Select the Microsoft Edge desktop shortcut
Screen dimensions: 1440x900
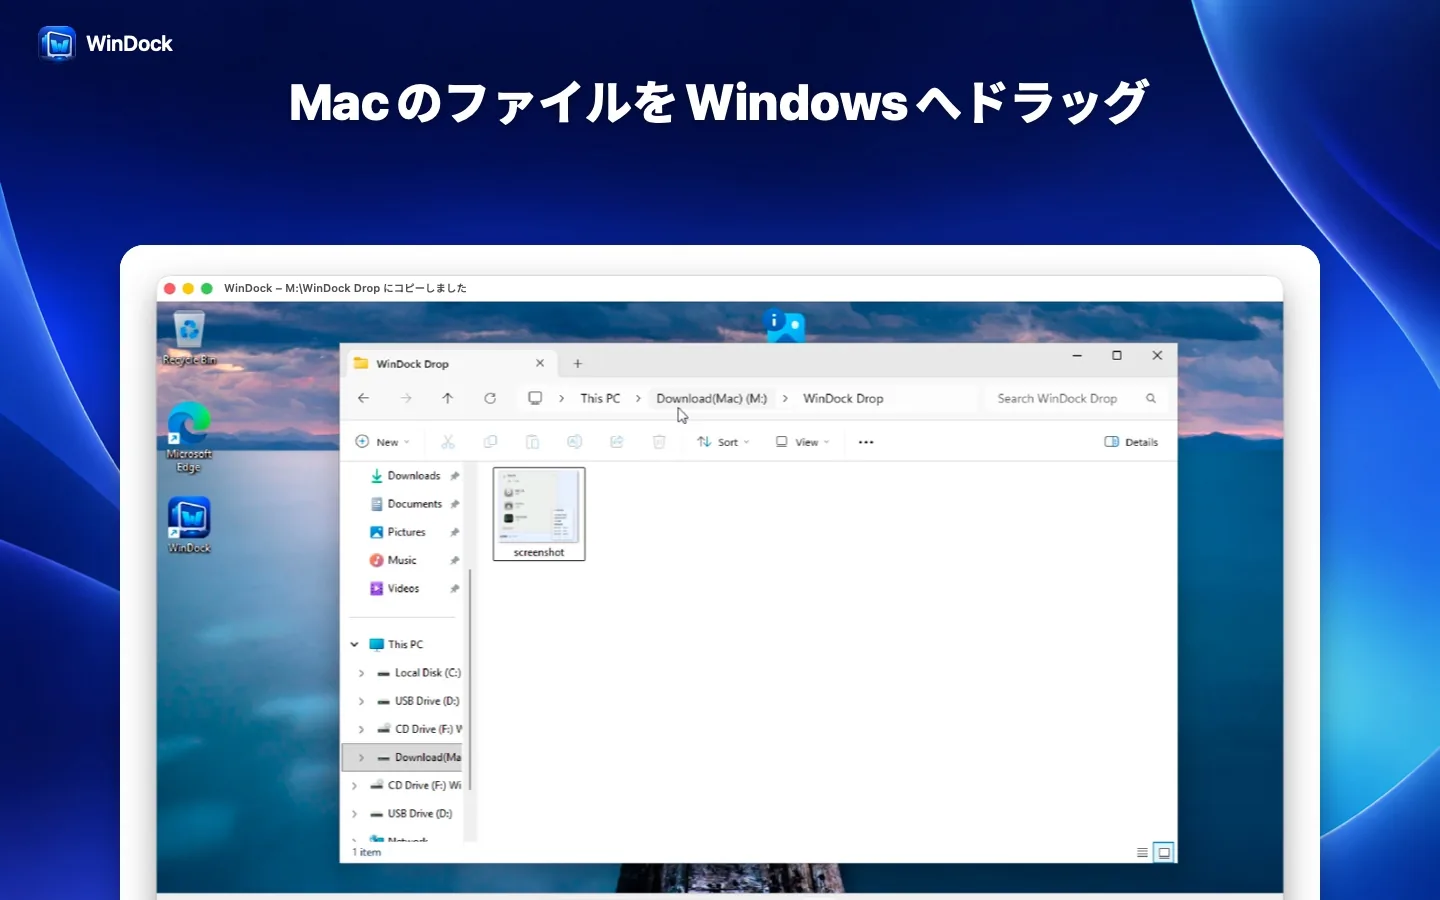pos(189,437)
